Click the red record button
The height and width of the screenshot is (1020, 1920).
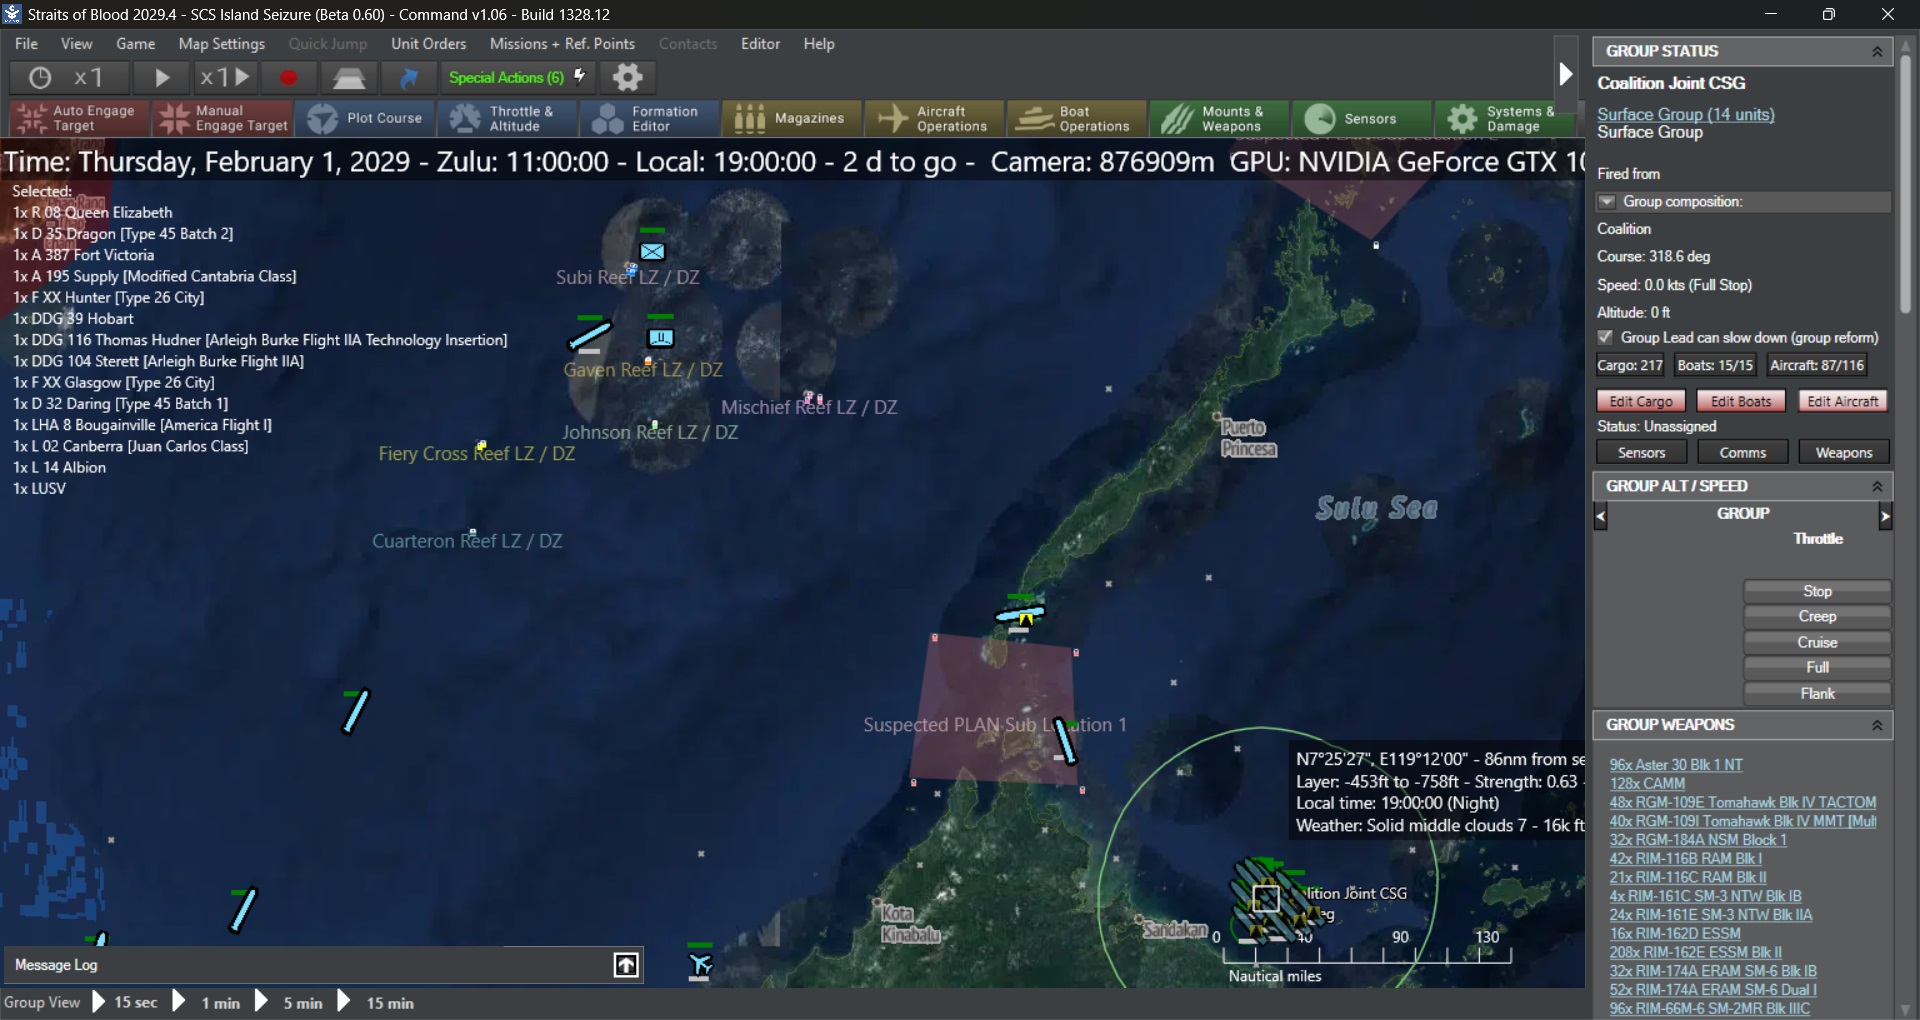click(x=288, y=78)
